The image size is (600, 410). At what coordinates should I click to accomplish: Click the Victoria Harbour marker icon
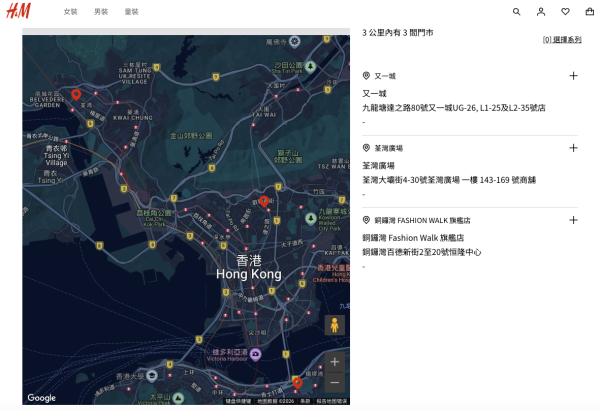tap(255, 354)
